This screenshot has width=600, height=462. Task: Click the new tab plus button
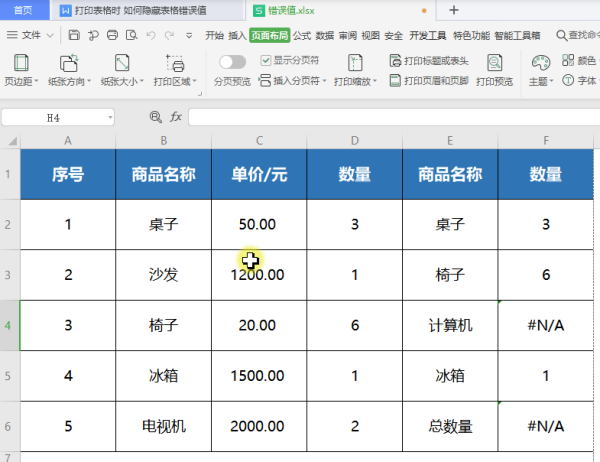click(454, 10)
